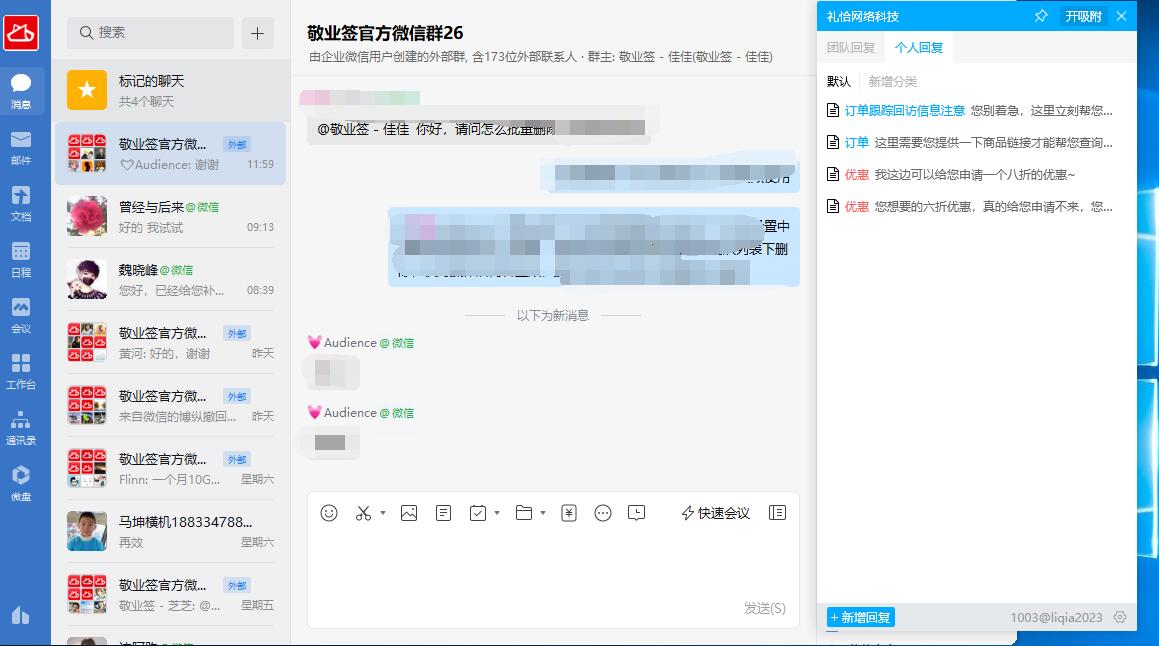Pin the 礼恰网络科技 panel
This screenshot has height=646, width=1159.
1040,16
